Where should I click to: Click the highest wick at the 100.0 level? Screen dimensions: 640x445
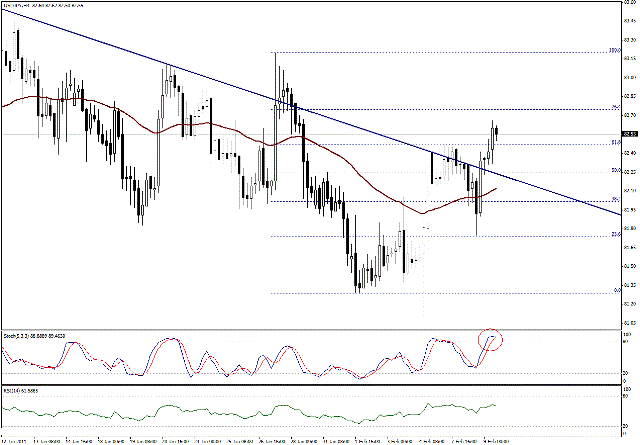275,56
